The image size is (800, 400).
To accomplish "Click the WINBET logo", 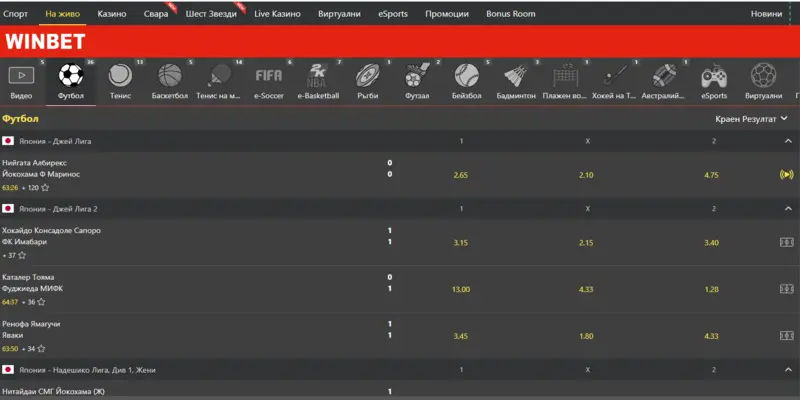I will 45,42.
